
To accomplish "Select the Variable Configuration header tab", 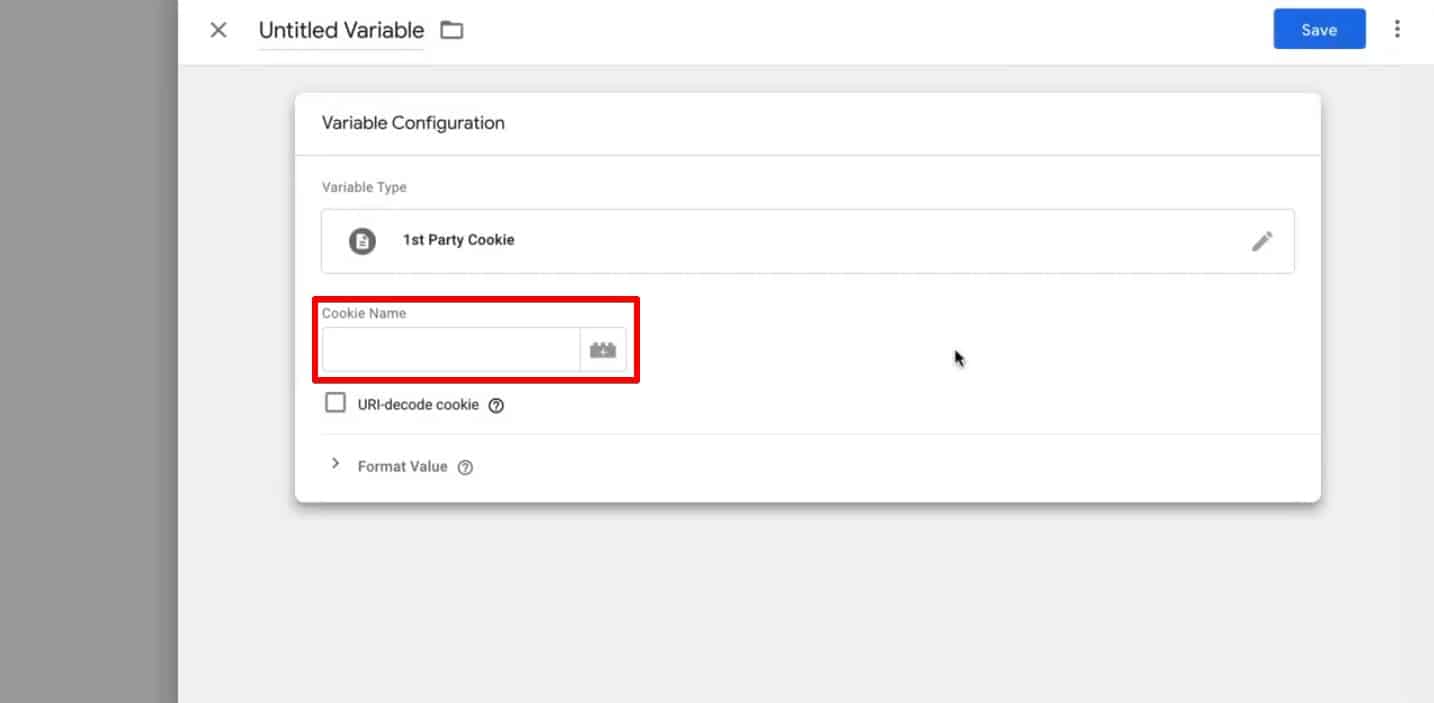I will [x=412, y=122].
